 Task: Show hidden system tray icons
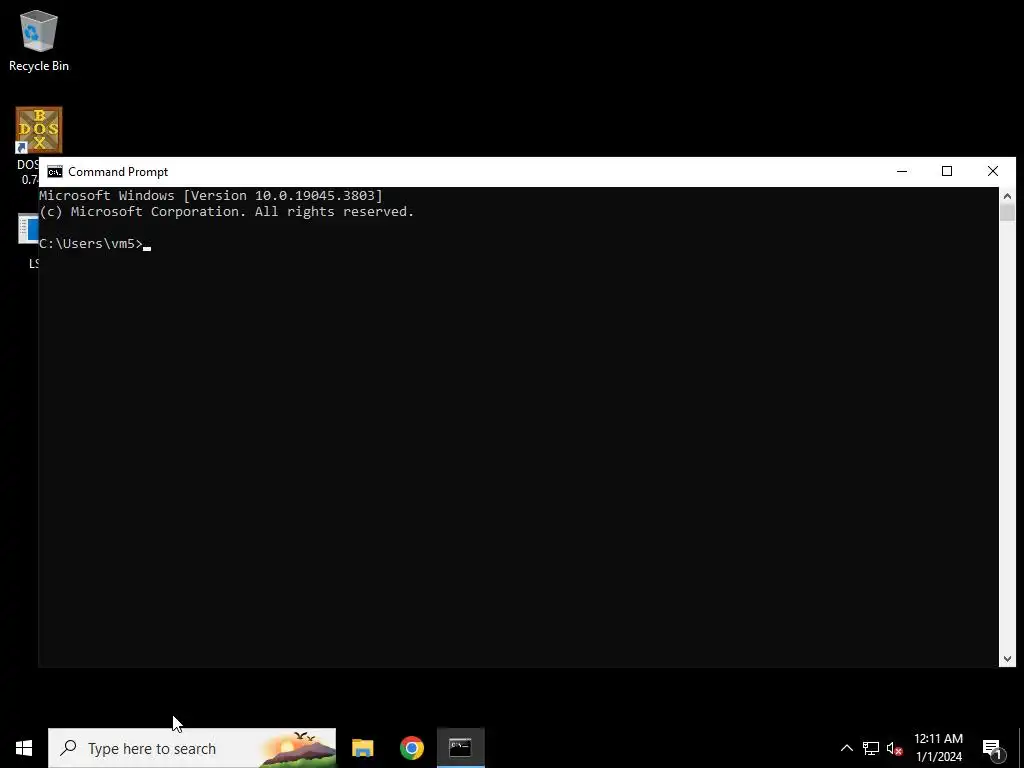click(x=846, y=748)
